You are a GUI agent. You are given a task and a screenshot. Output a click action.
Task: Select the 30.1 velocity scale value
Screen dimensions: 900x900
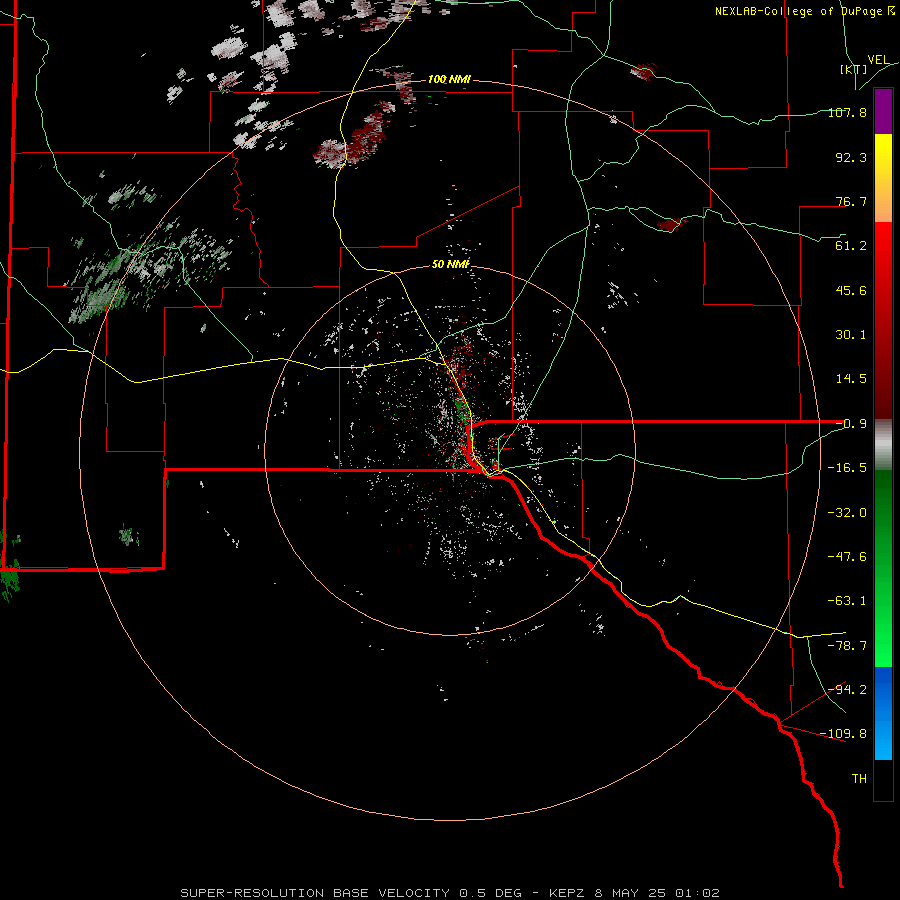point(851,335)
